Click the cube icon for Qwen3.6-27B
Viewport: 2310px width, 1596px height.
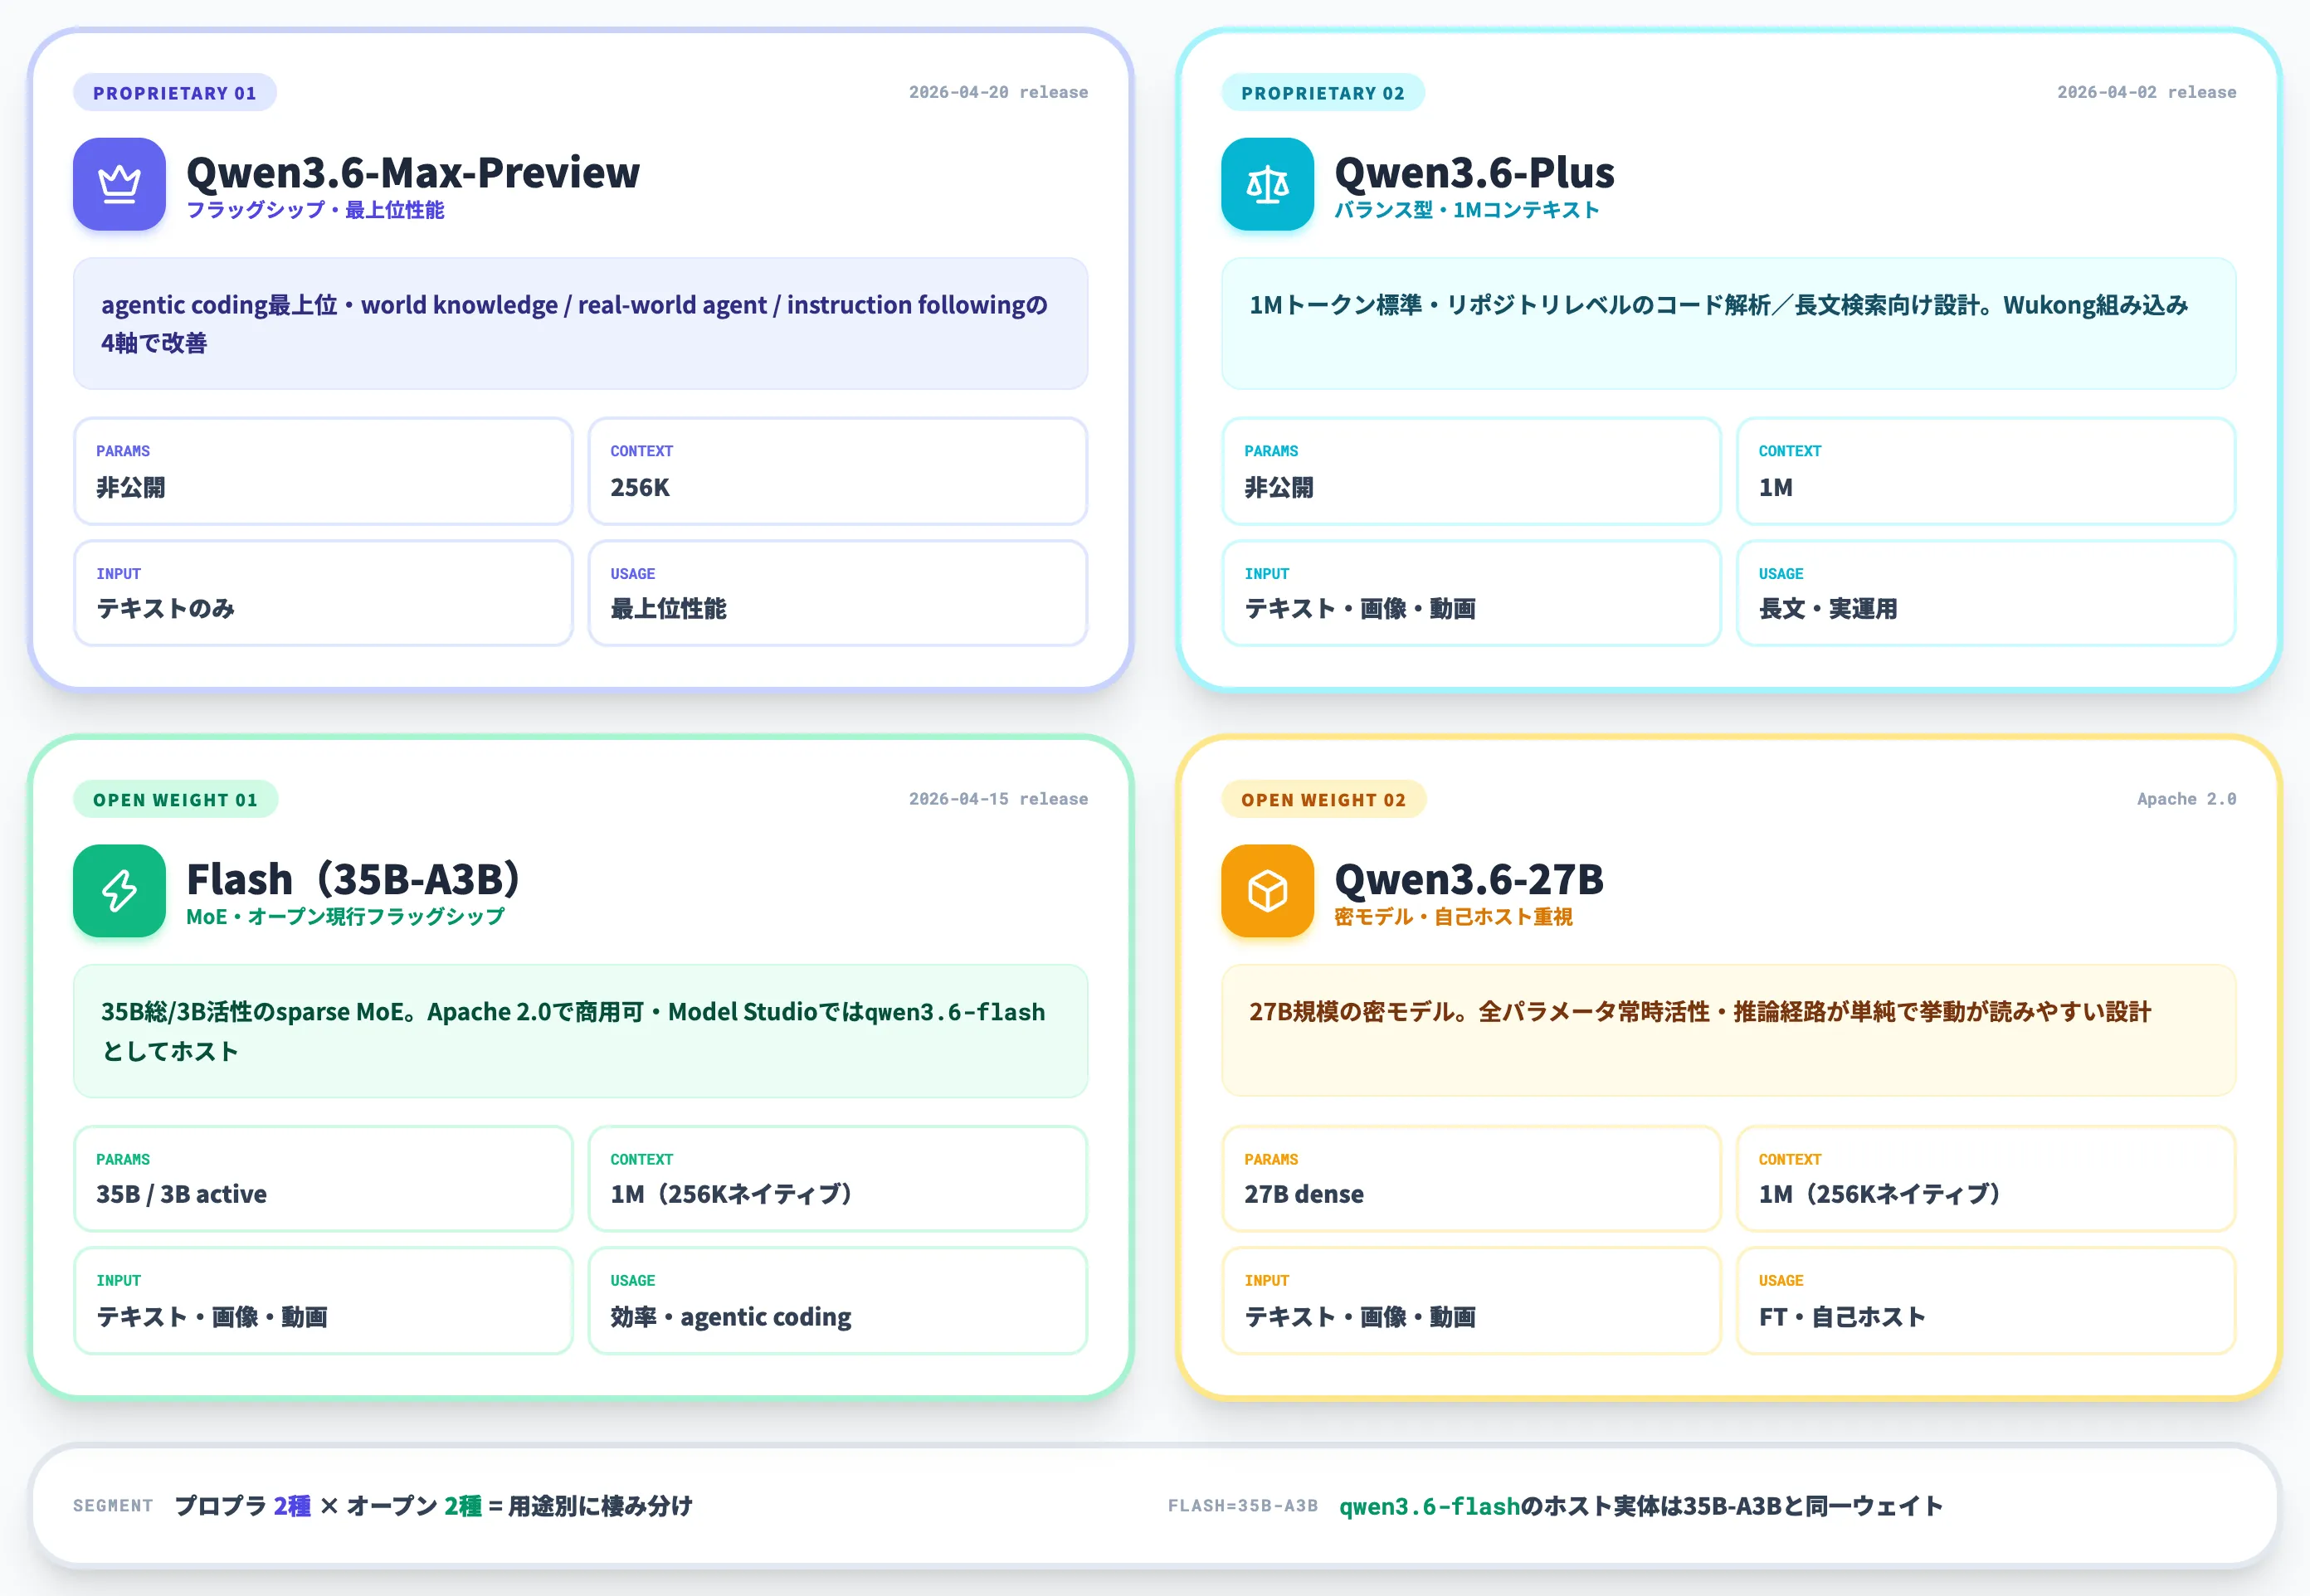(1267, 891)
